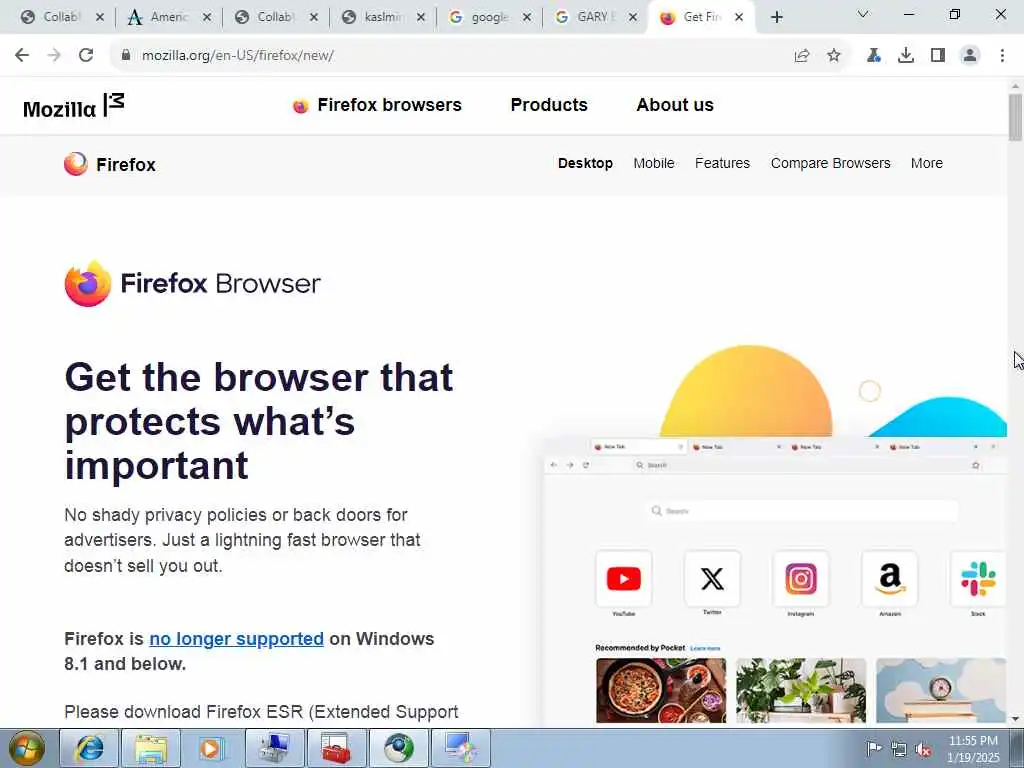Open the Chrome labs flask icon

click(873, 56)
